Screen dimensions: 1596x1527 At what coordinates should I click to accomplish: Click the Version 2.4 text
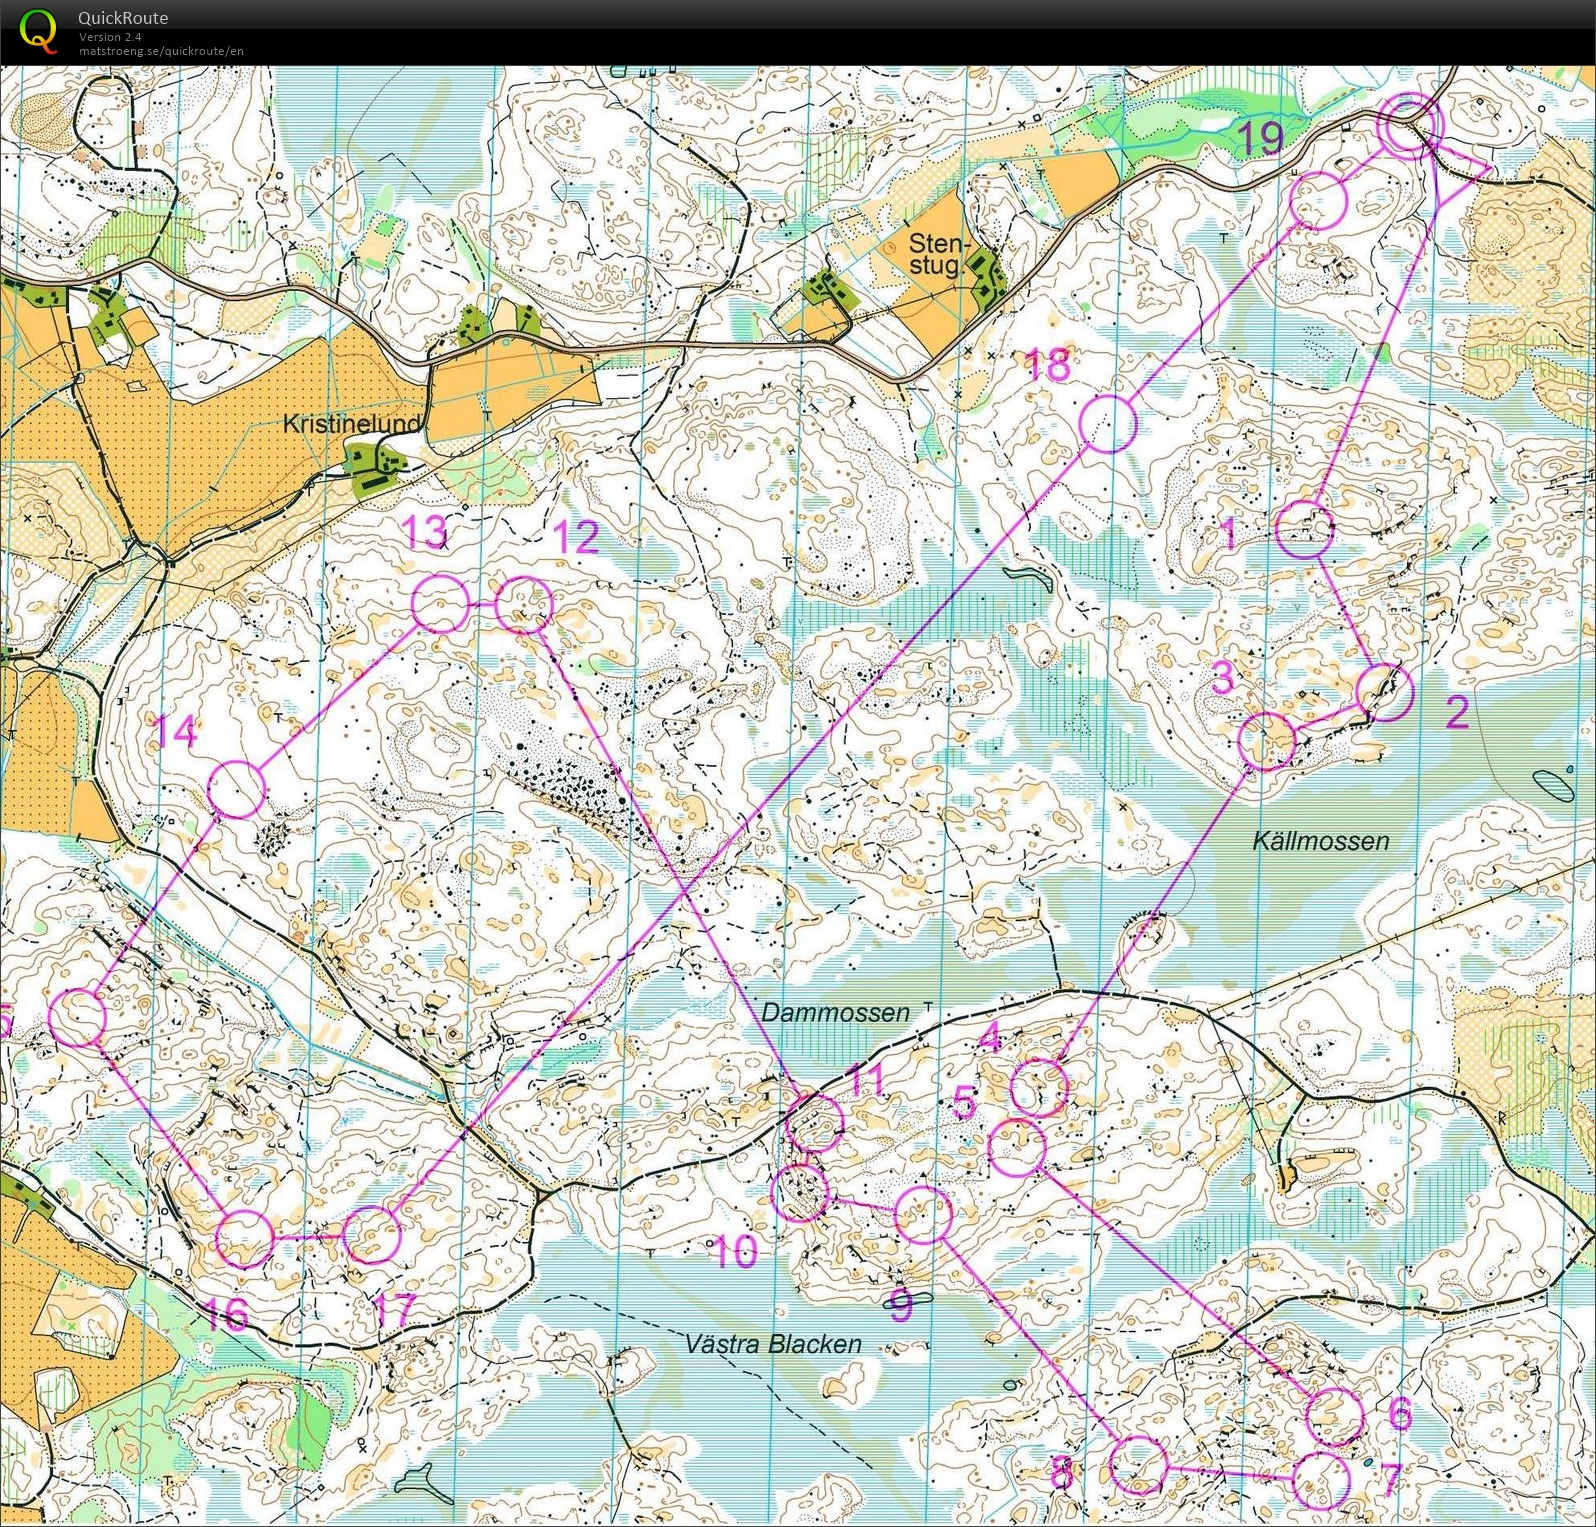coord(110,37)
